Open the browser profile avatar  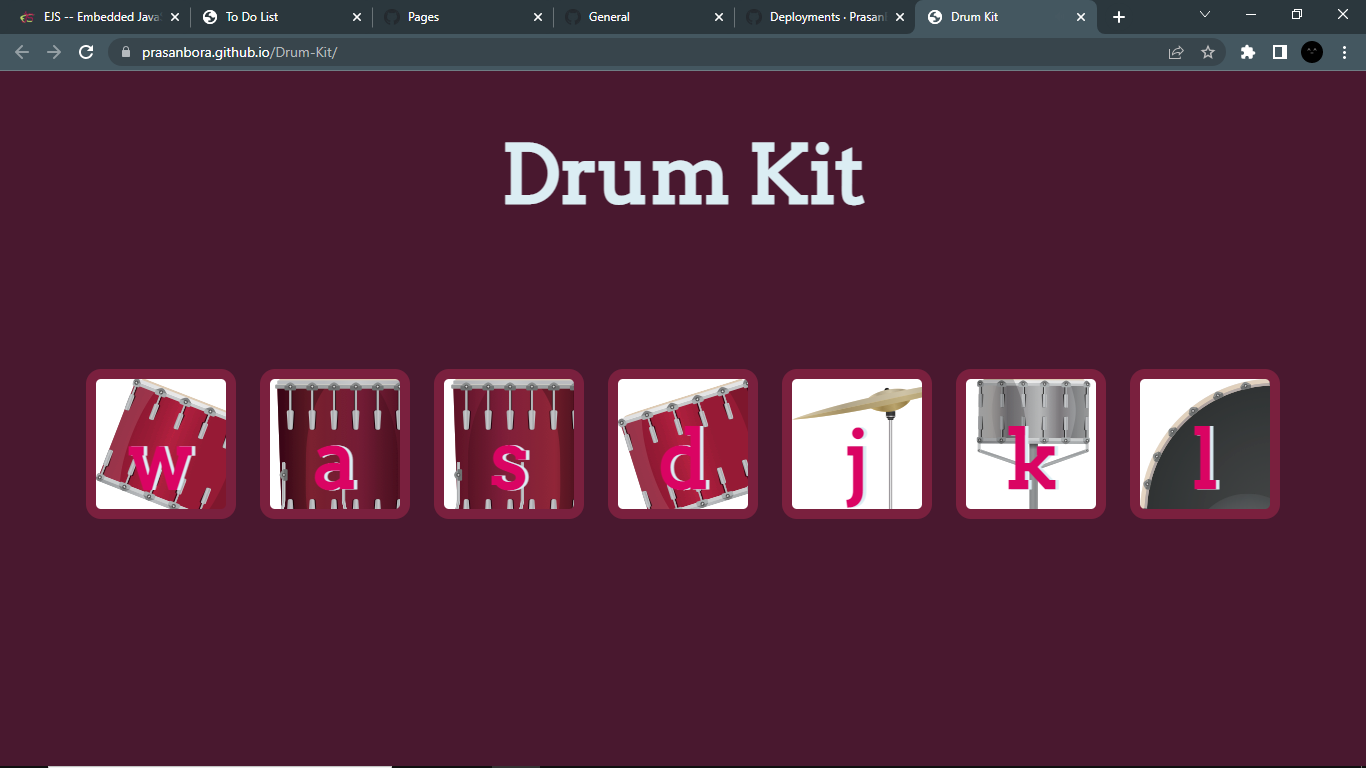tap(1311, 52)
